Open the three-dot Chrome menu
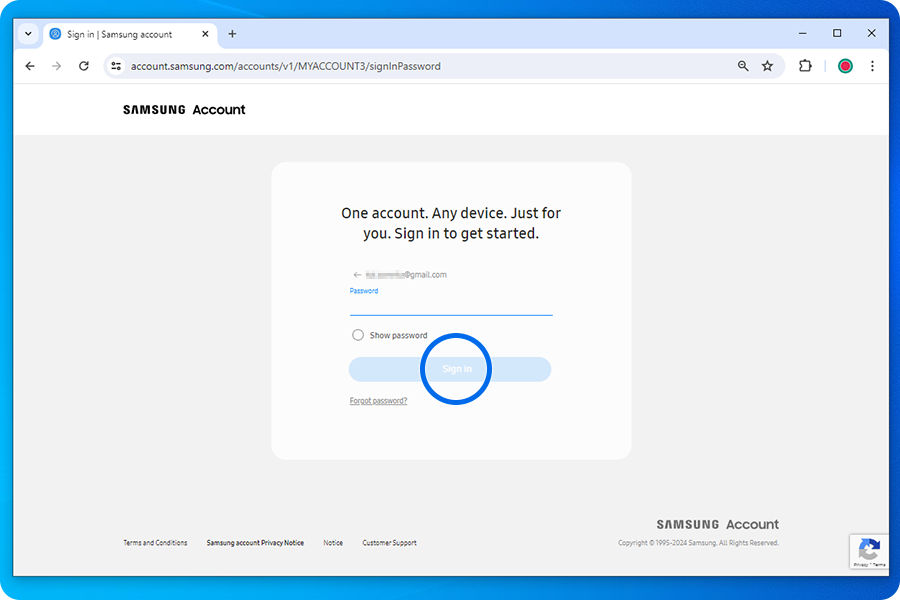 (x=873, y=65)
